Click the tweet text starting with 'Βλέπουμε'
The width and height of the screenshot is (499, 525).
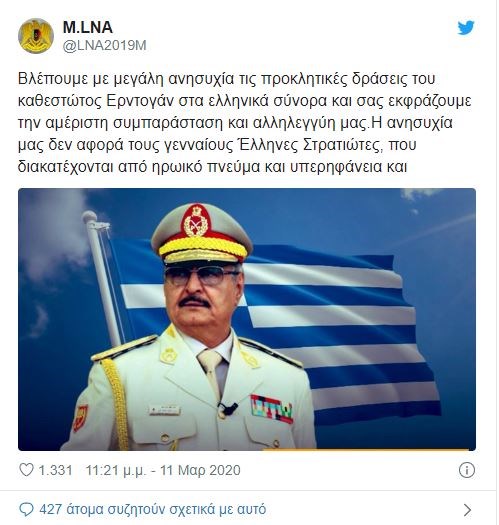pos(244,123)
